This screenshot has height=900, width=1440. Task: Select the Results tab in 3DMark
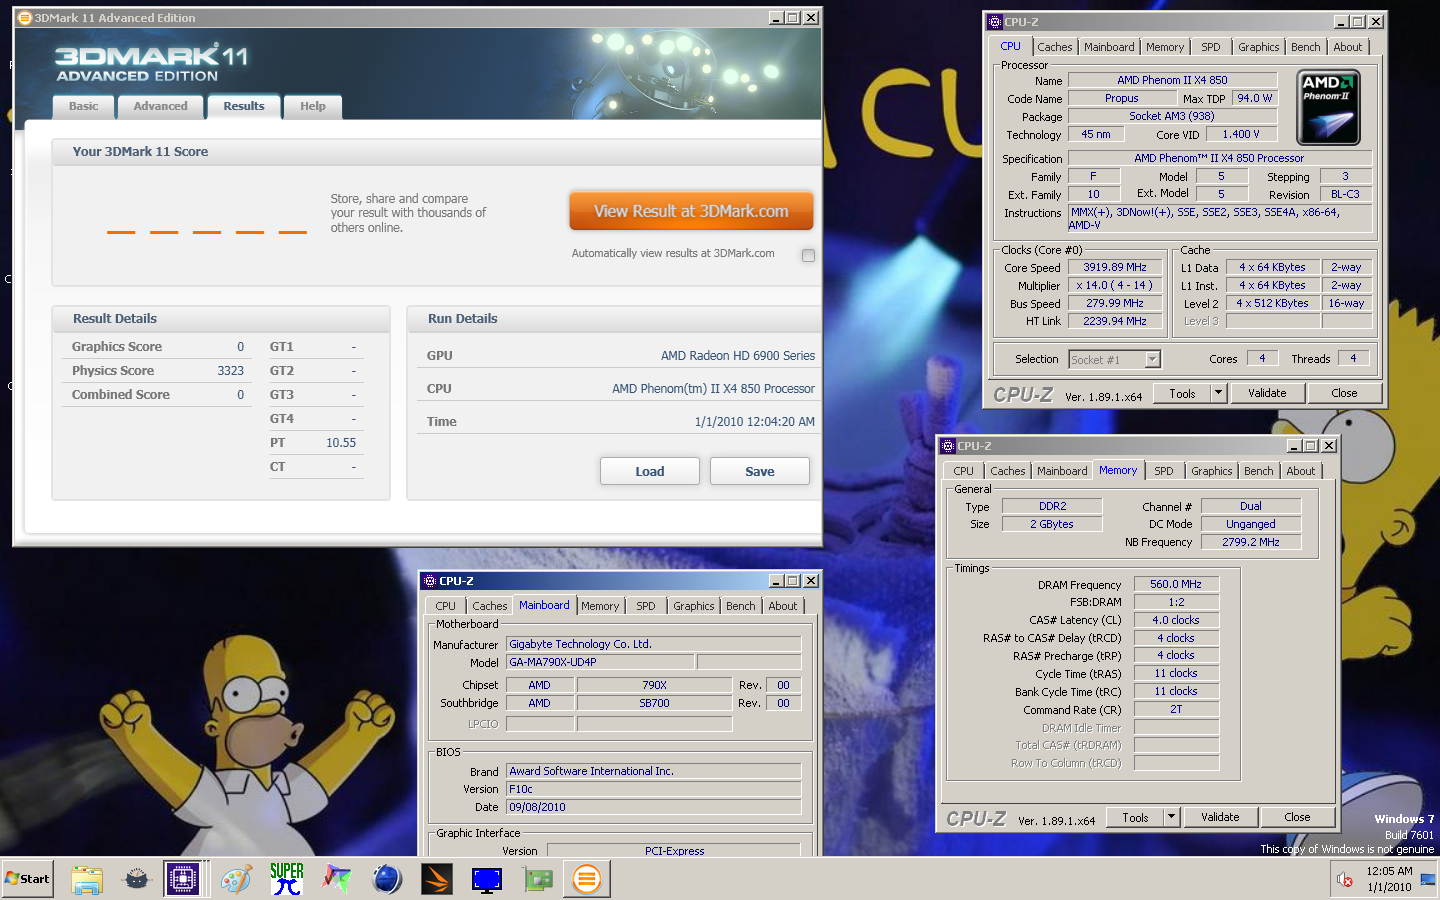pyautogui.click(x=244, y=106)
